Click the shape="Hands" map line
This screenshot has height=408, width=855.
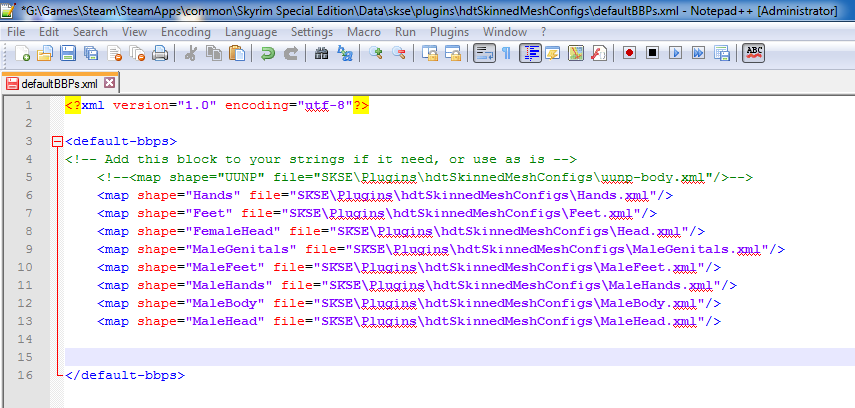tap(385, 195)
